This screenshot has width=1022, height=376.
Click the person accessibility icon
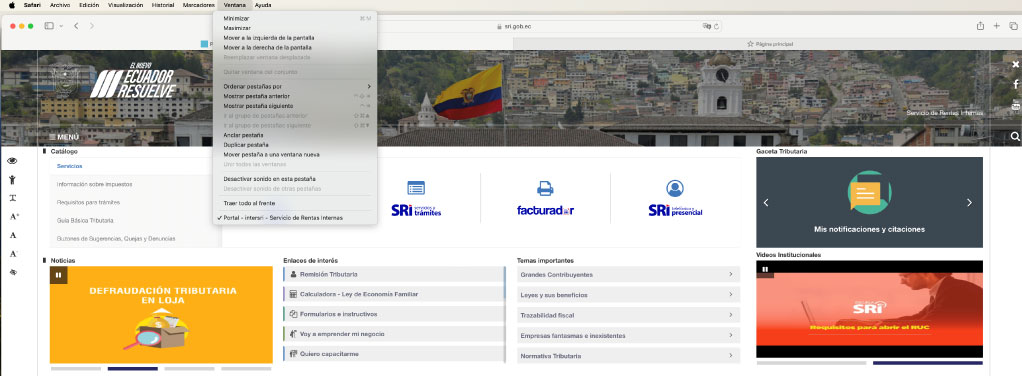pyautogui.click(x=12, y=179)
